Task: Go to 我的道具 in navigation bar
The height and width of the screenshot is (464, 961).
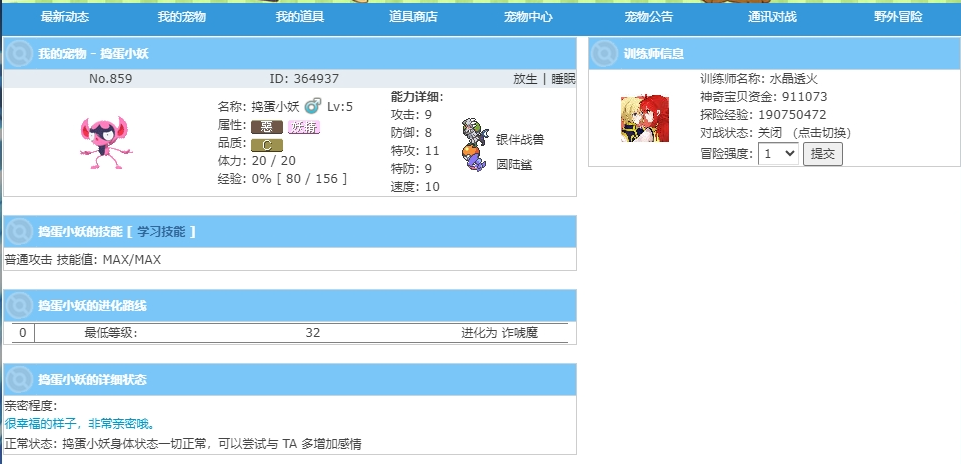Action: point(300,18)
